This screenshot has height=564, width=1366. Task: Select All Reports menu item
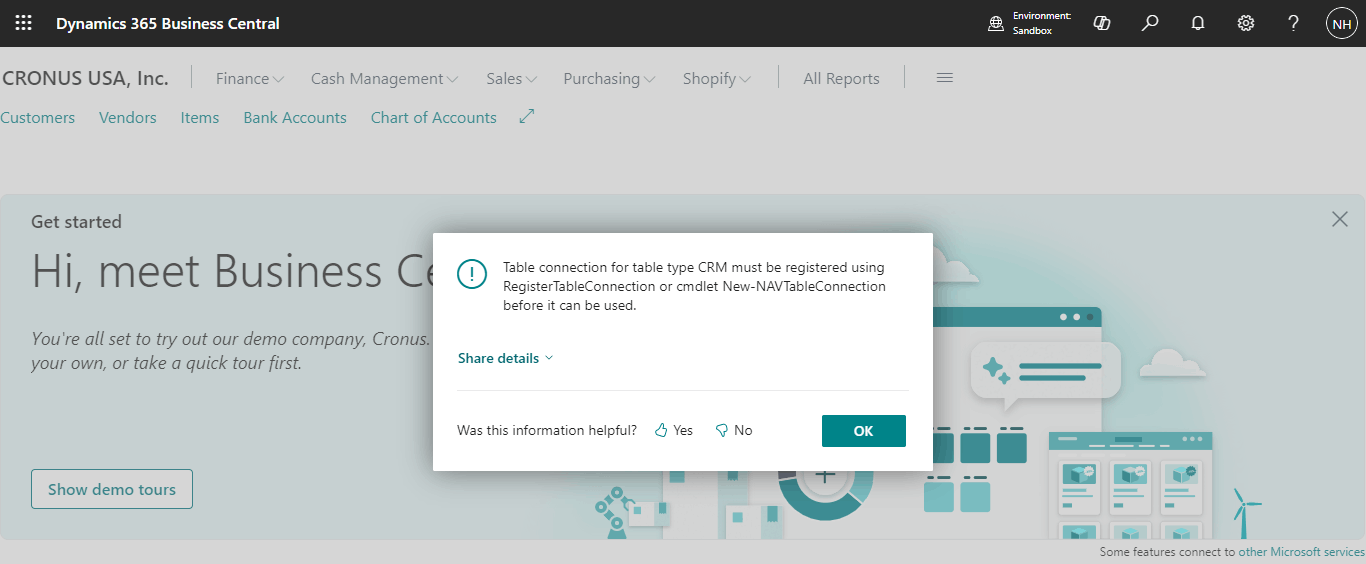(x=841, y=79)
